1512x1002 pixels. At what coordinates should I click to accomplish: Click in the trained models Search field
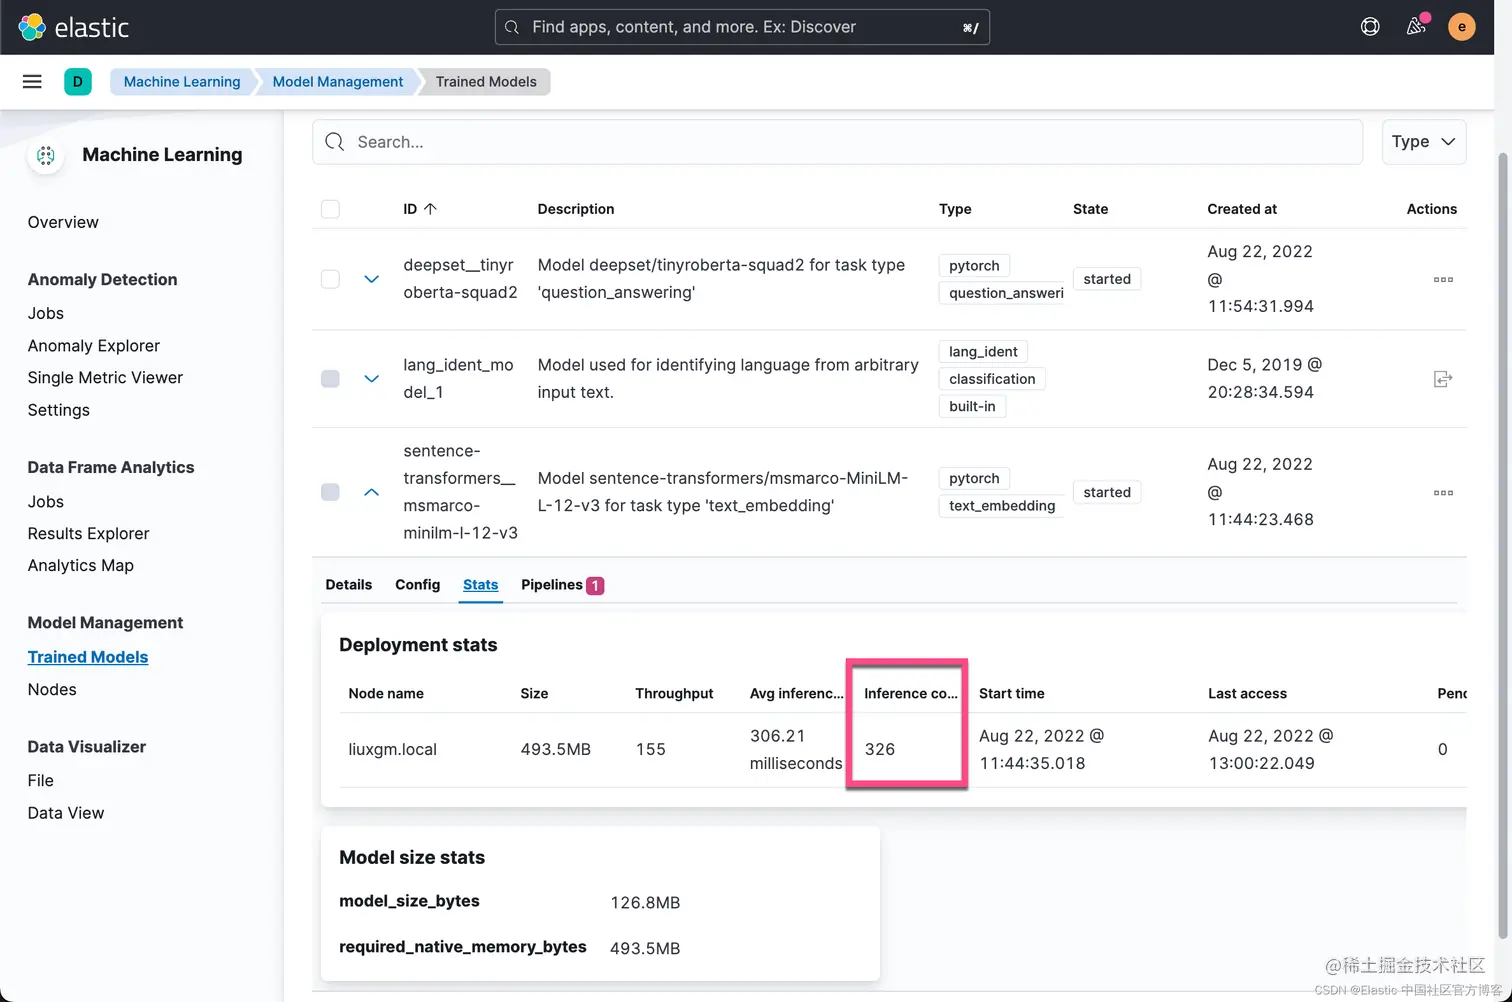point(838,142)
